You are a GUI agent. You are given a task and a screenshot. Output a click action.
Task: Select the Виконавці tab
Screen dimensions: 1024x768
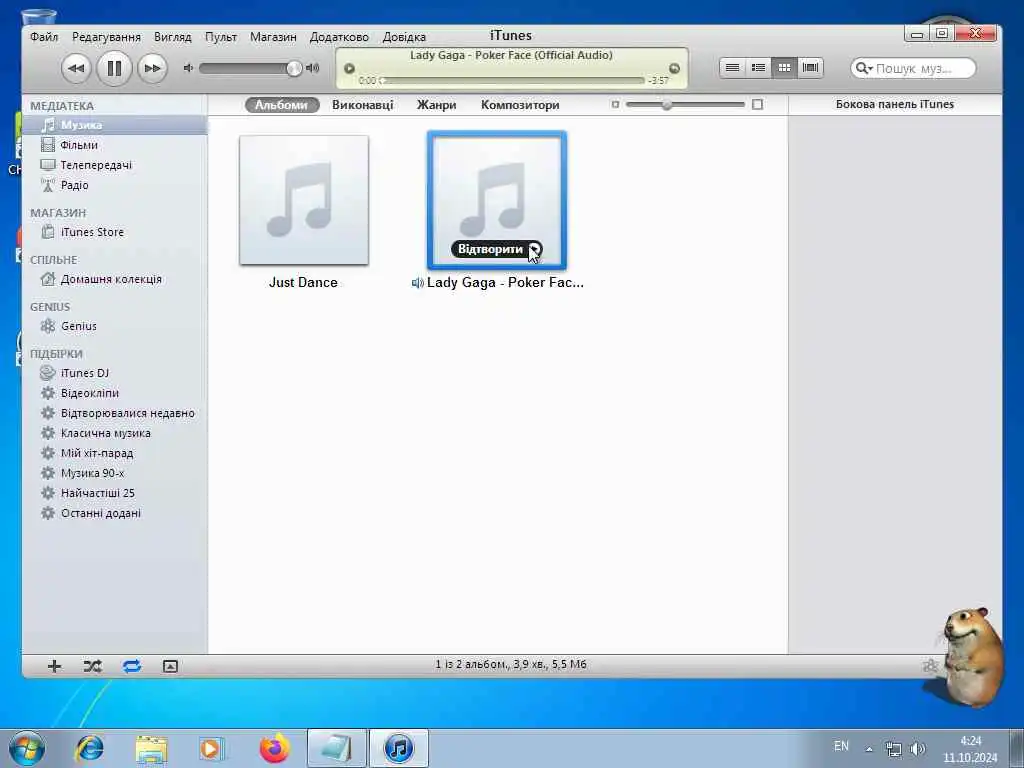coord(362,104)
